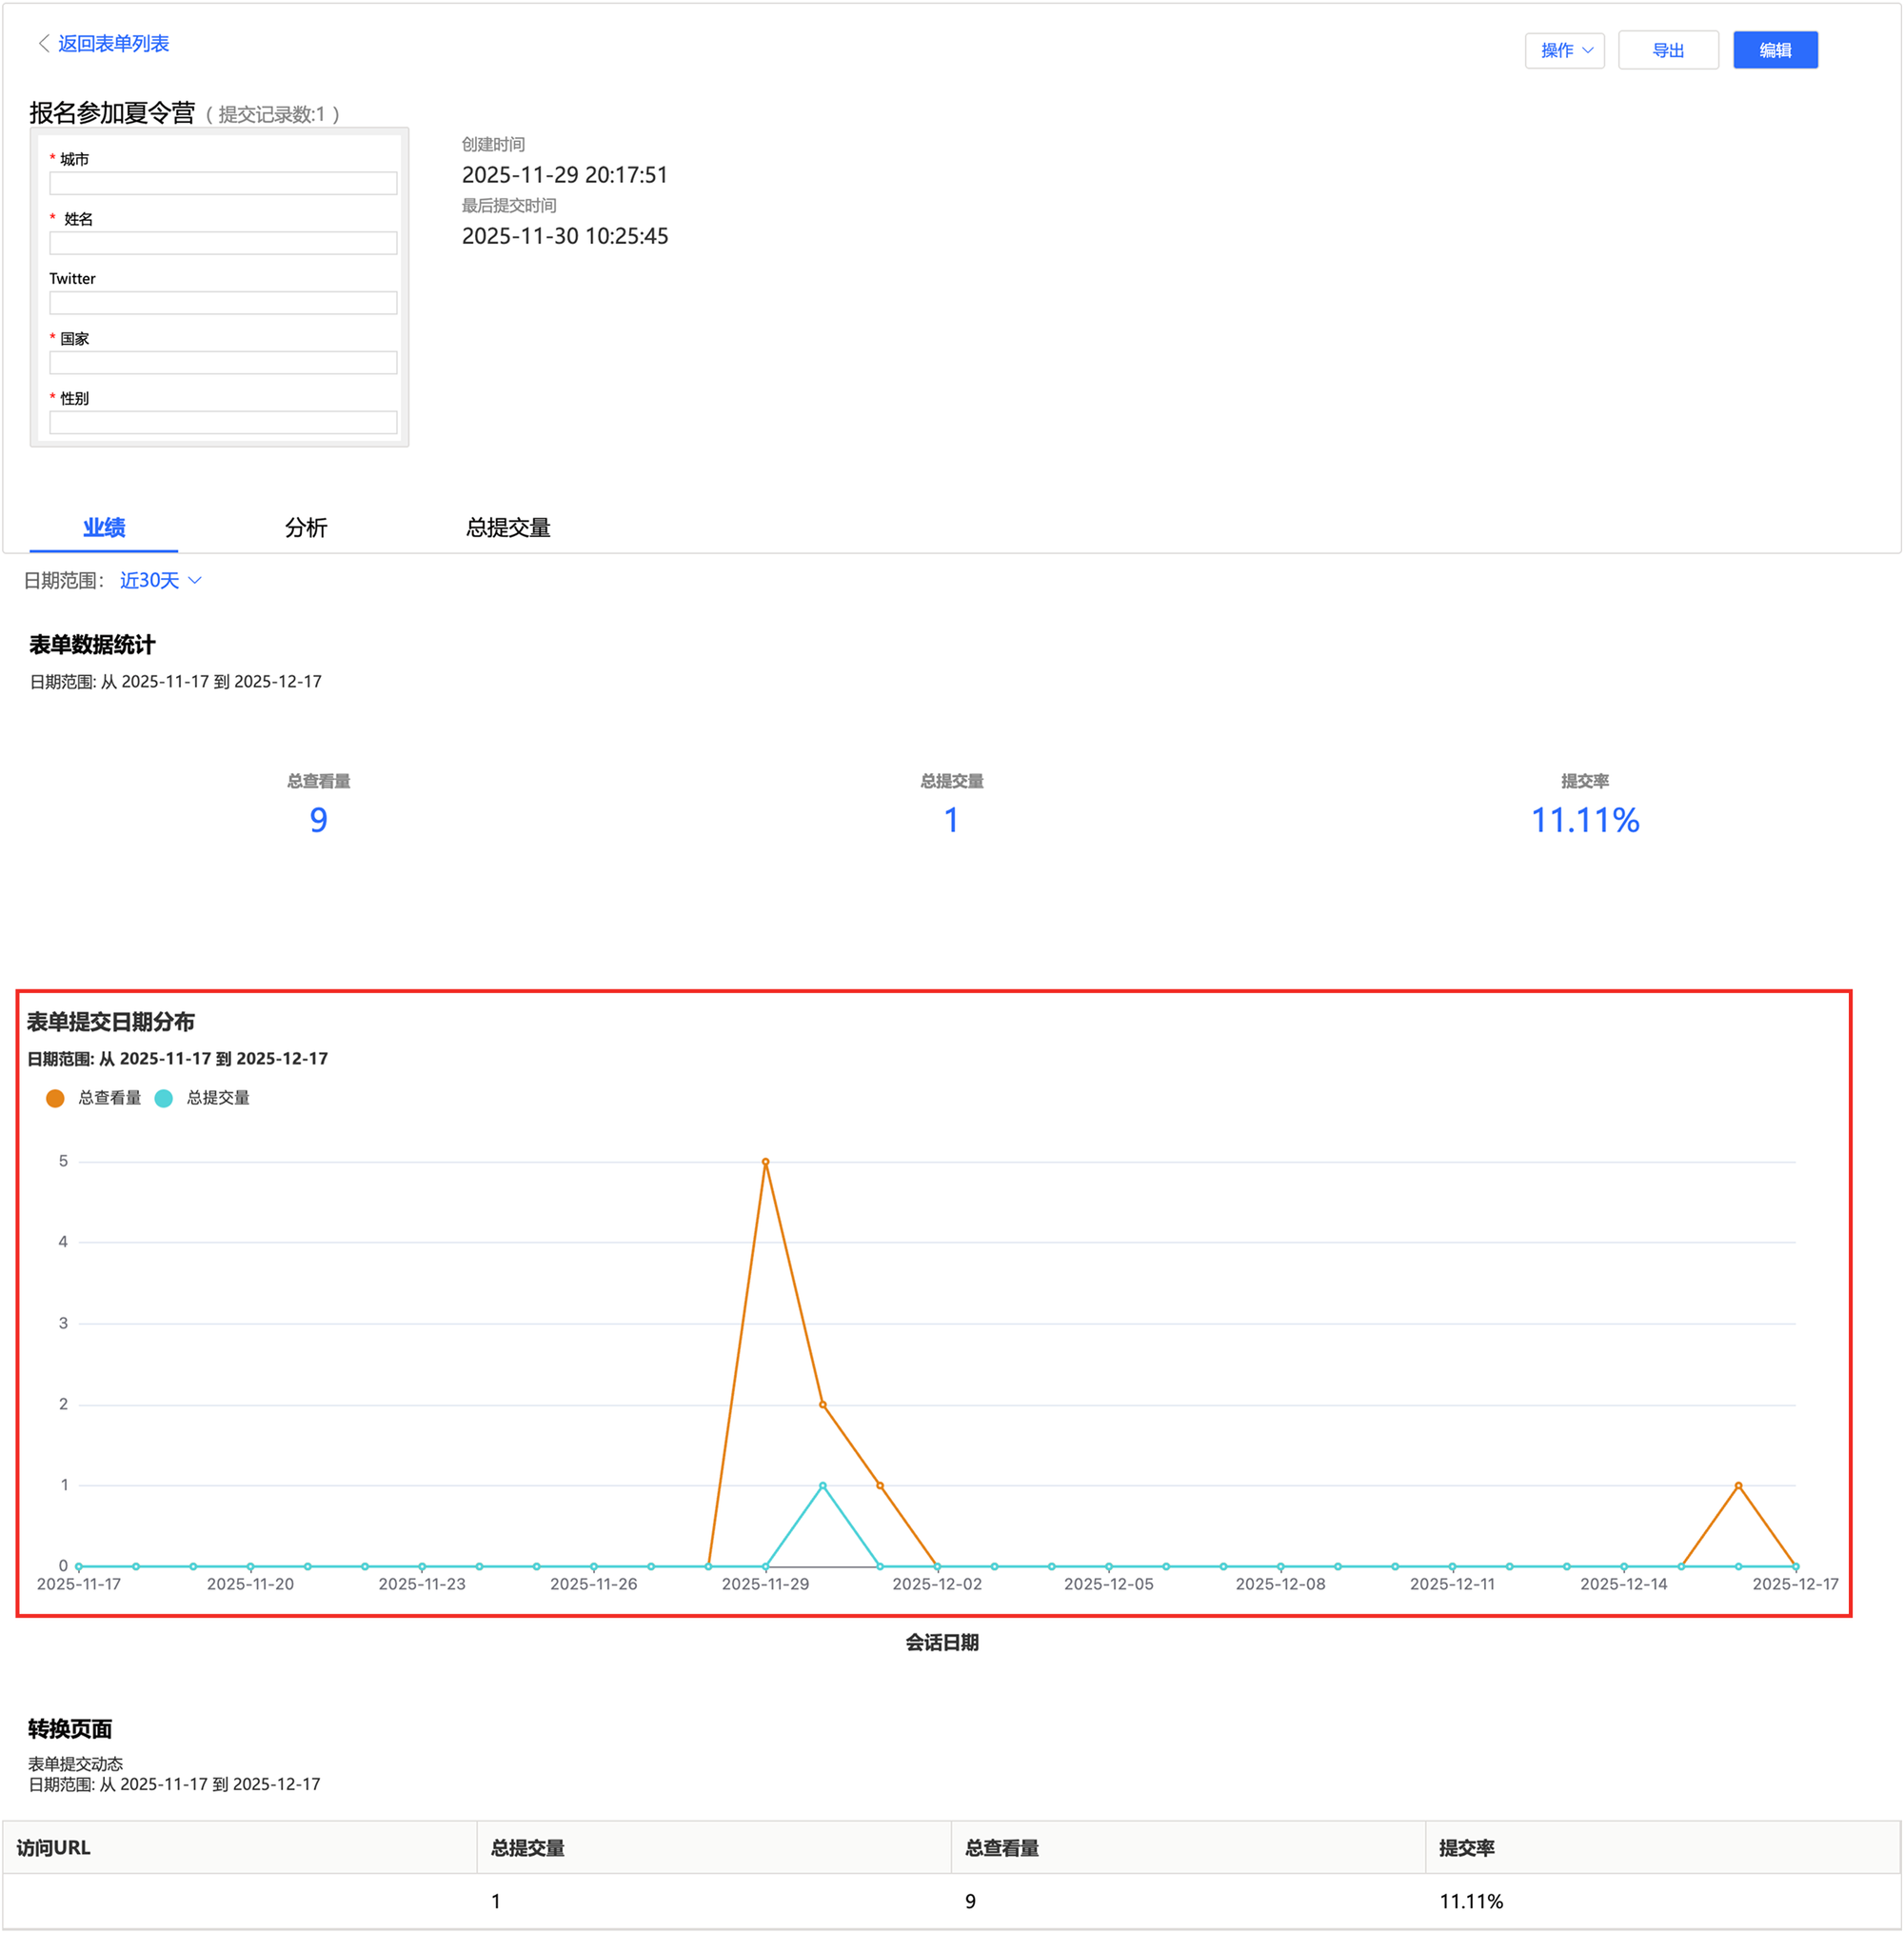Switch to the 分析 tab
The width and height of the screenshot is (1904, 1933).
[x=305, y=527]
